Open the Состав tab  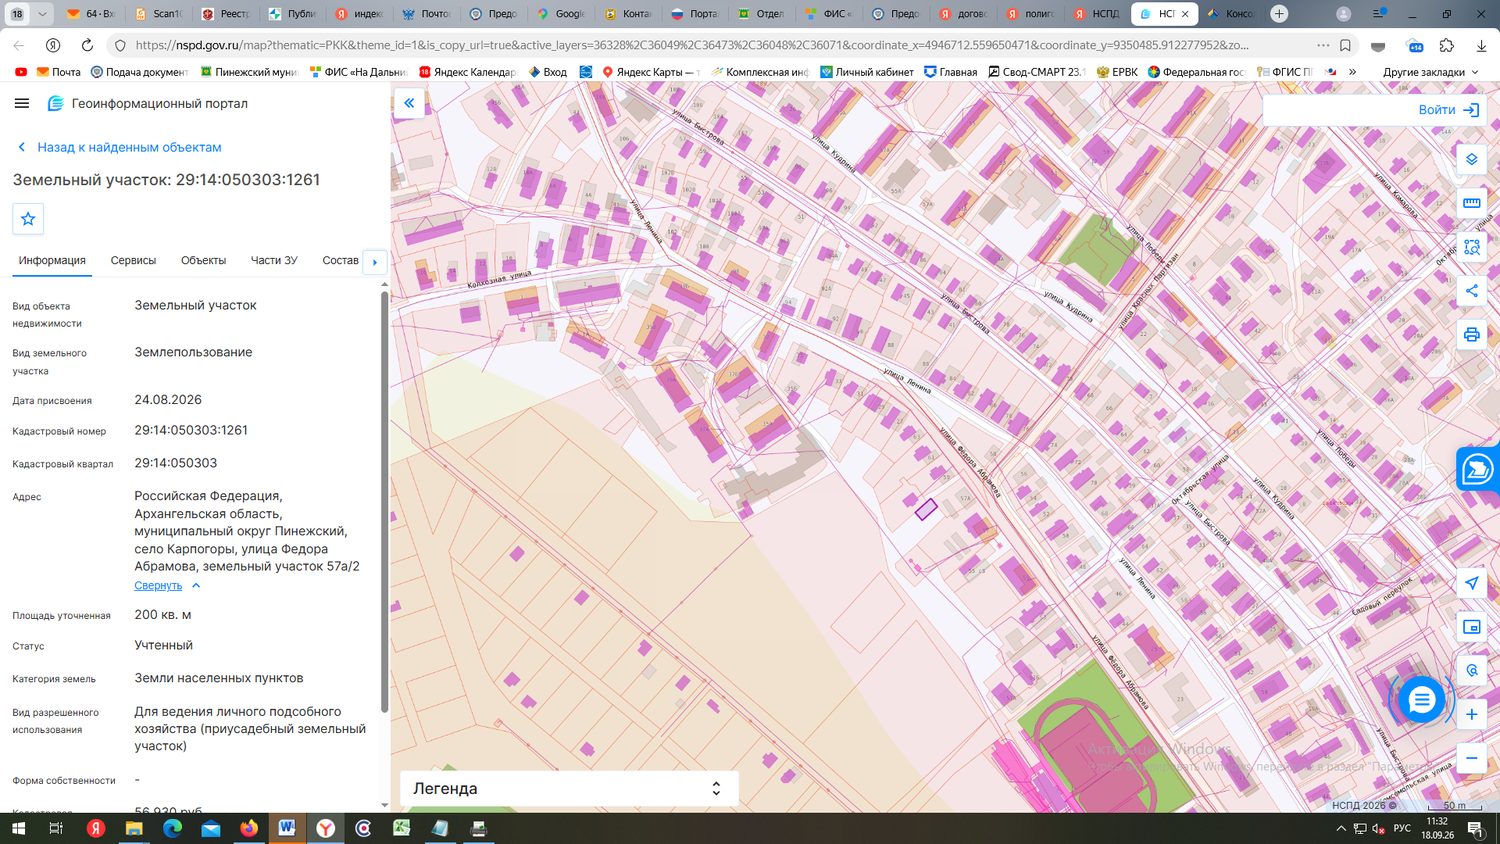point(340,260)
